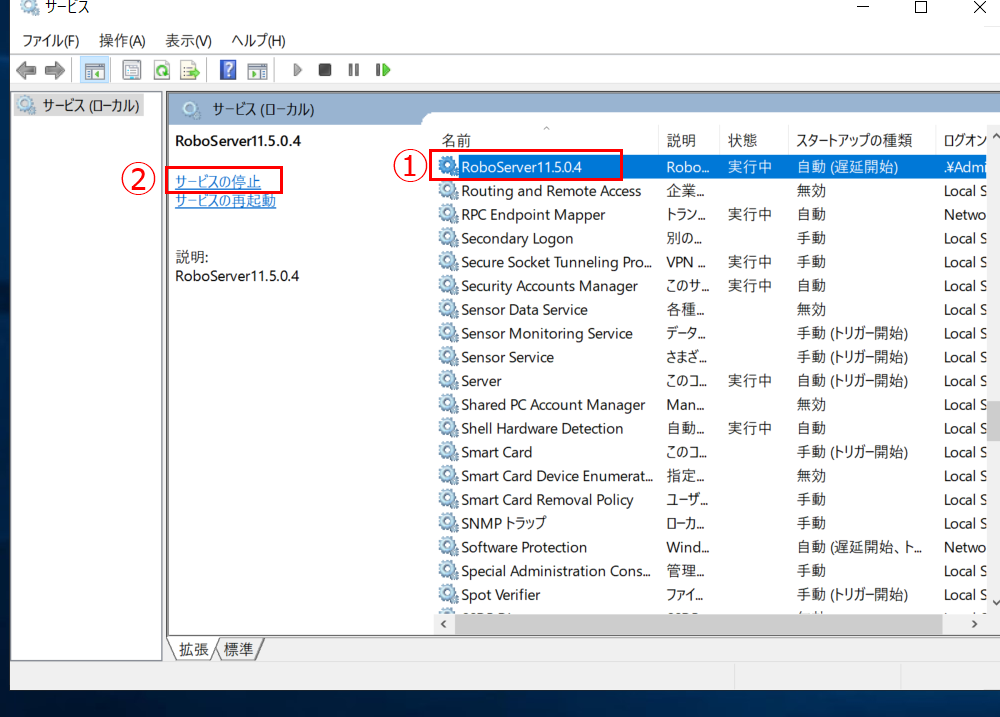
Task: Click 実行中 status in Server row
Action: (750, 381)
